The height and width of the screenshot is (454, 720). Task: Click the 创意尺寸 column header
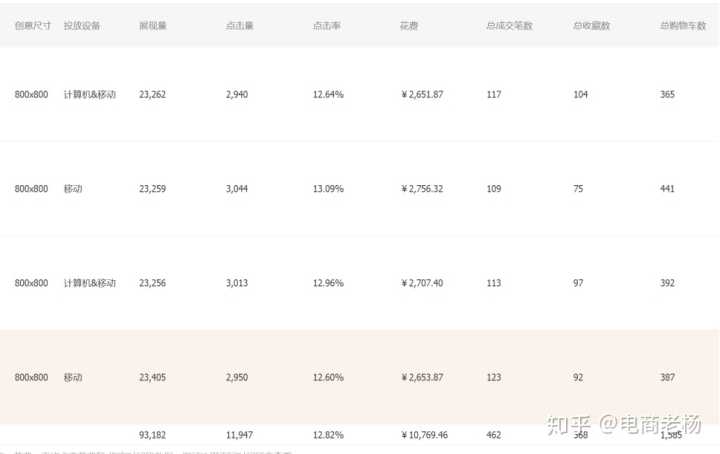[33, 25]
